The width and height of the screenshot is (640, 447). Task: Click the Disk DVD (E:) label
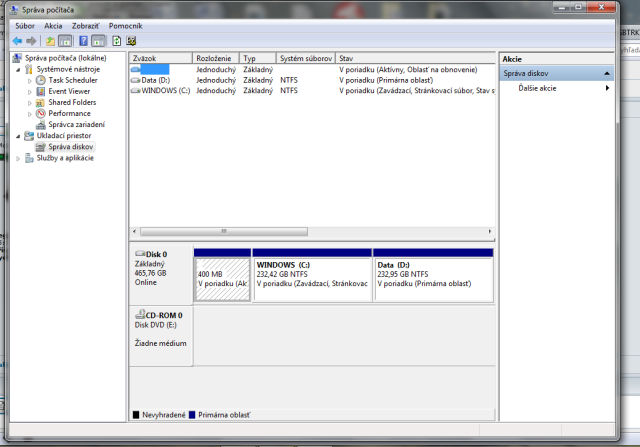[x=155, y=325]
